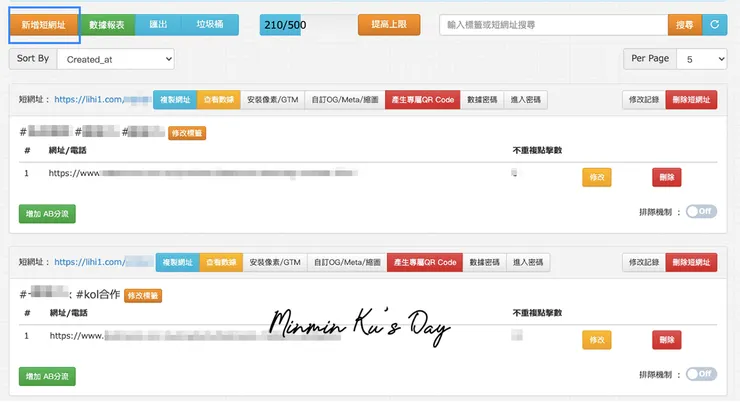Click 複製網址 for the first short link
Image resolution: width=740 pixels, height=402 pixels.
coord(176,100)
